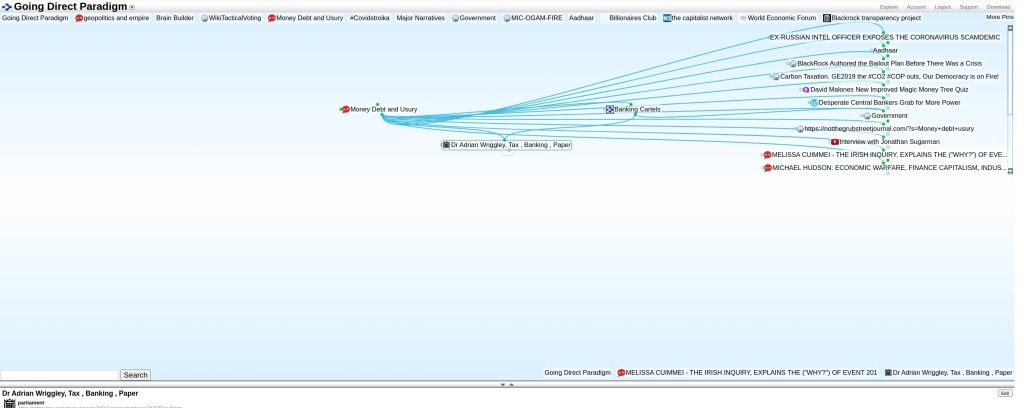Open the dropdown next to Going Direct Paradigm title
The height and width of the screenshot is (408, 1024).
(x=132, y=8)
